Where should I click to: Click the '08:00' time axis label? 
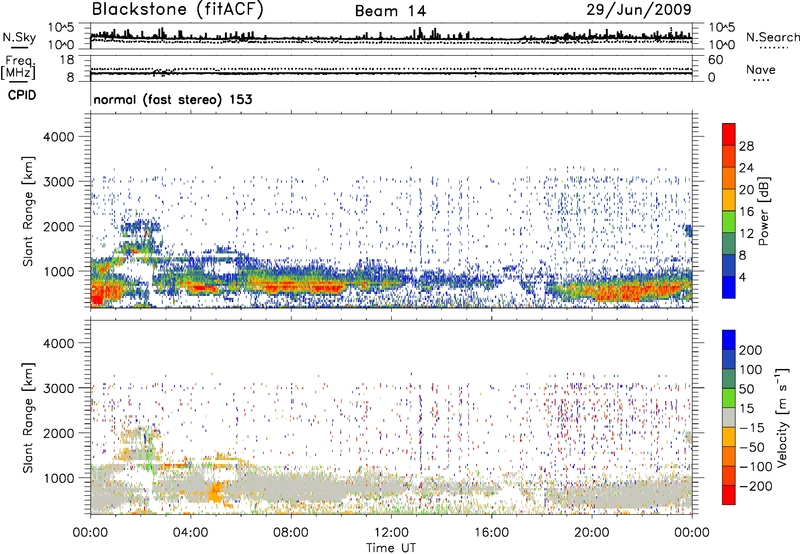(290, 533)
